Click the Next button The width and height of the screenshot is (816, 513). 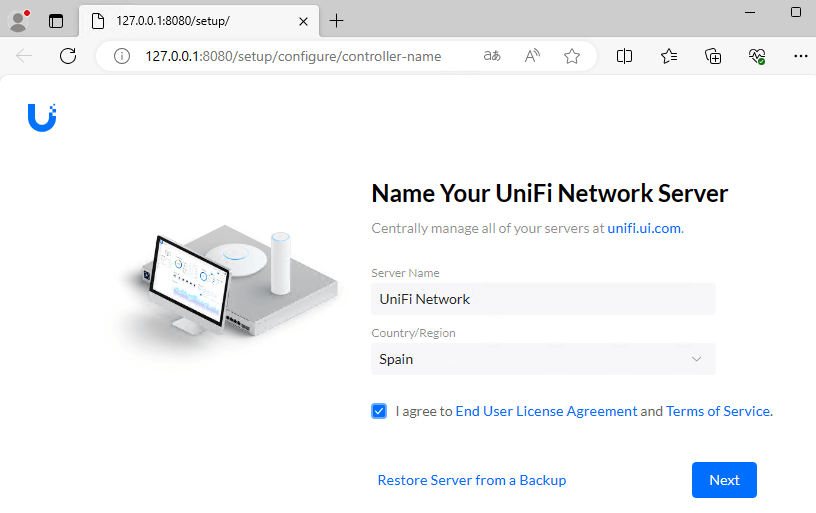click(x=724, y=480)
